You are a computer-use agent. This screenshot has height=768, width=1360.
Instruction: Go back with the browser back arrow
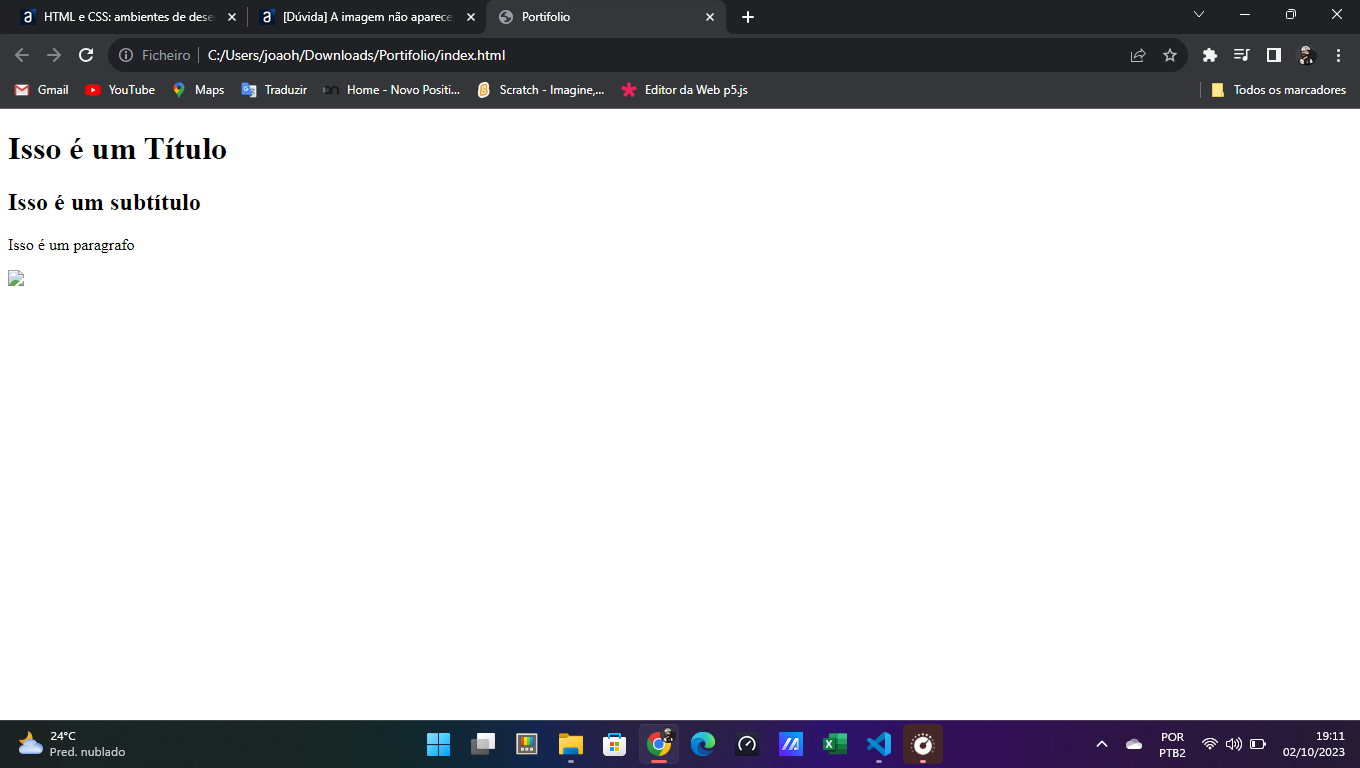pos(22,55)
